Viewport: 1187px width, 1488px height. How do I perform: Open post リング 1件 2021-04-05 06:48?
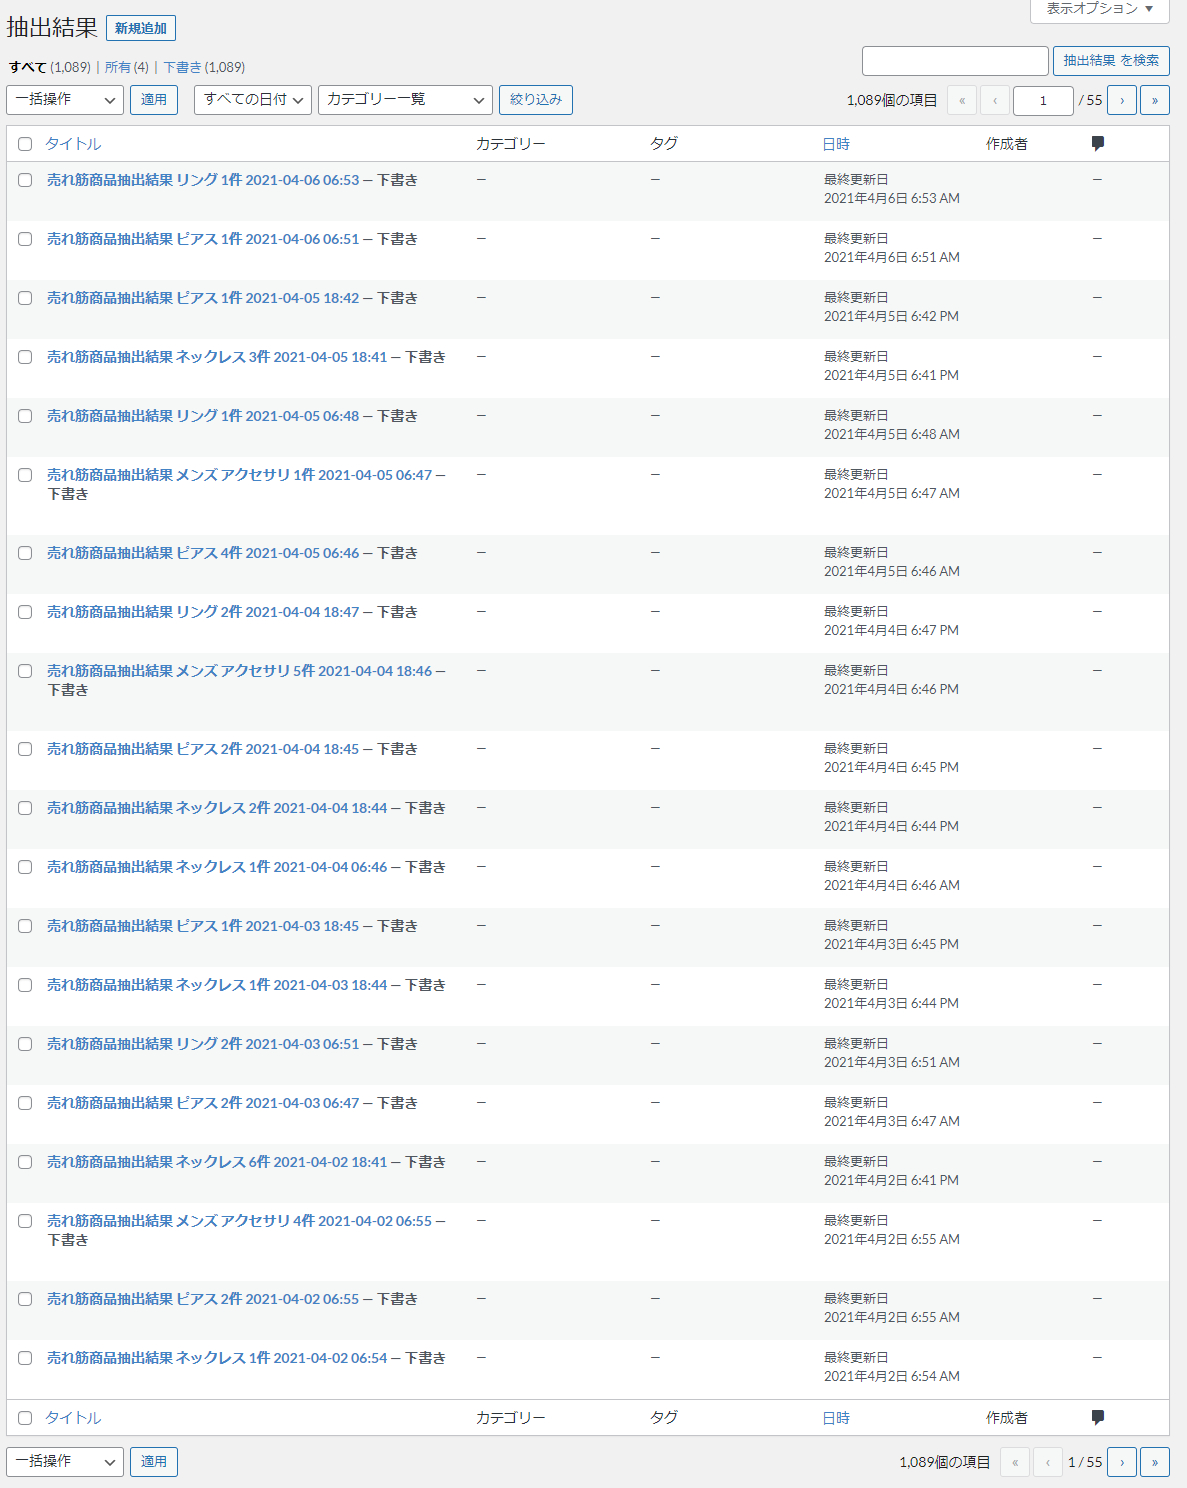203,416
